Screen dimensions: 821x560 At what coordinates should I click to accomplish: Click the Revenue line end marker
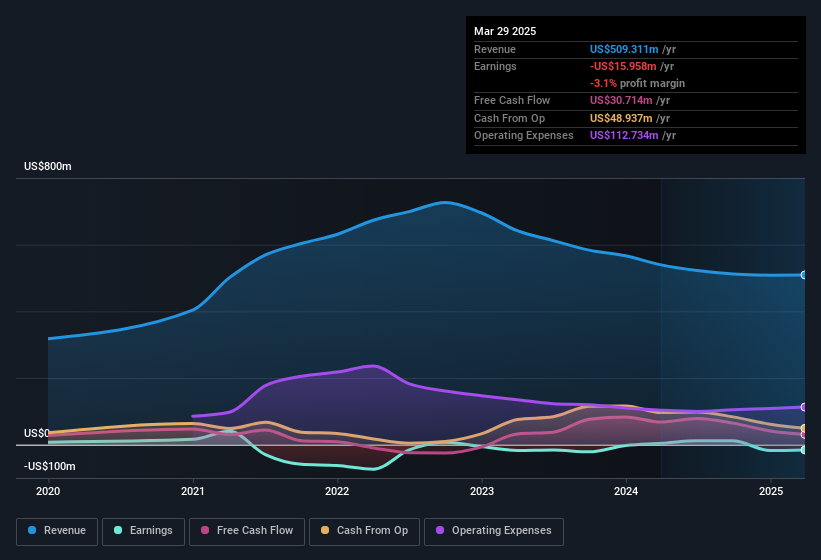click(x=804, y=275)
